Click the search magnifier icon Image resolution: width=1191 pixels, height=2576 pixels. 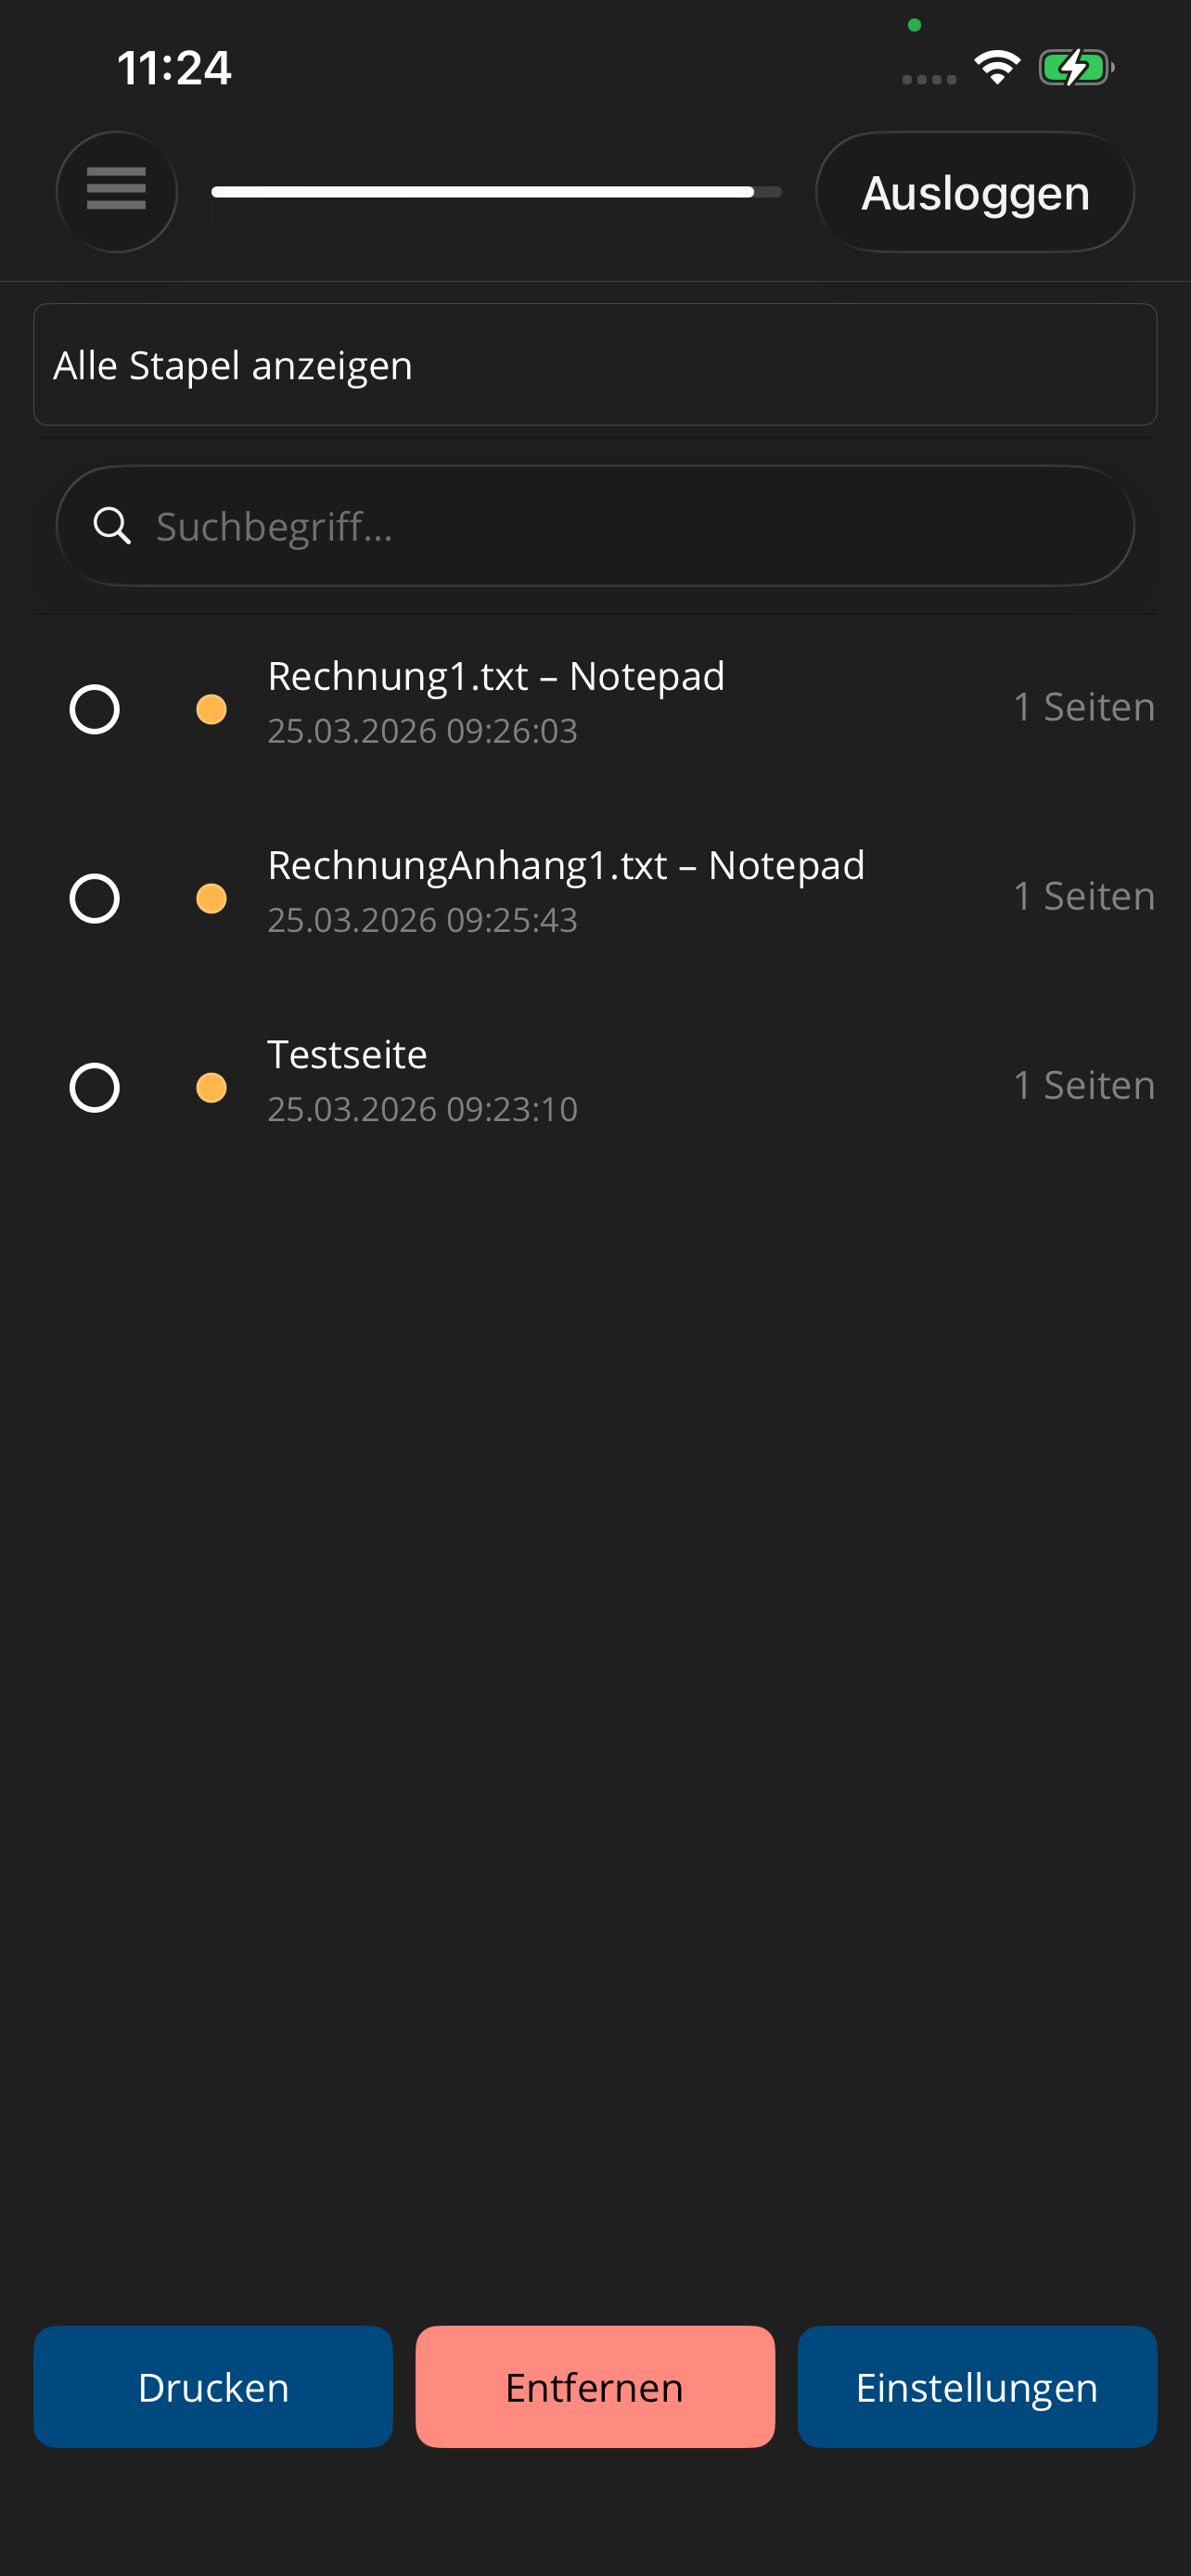tap(112, 525)
